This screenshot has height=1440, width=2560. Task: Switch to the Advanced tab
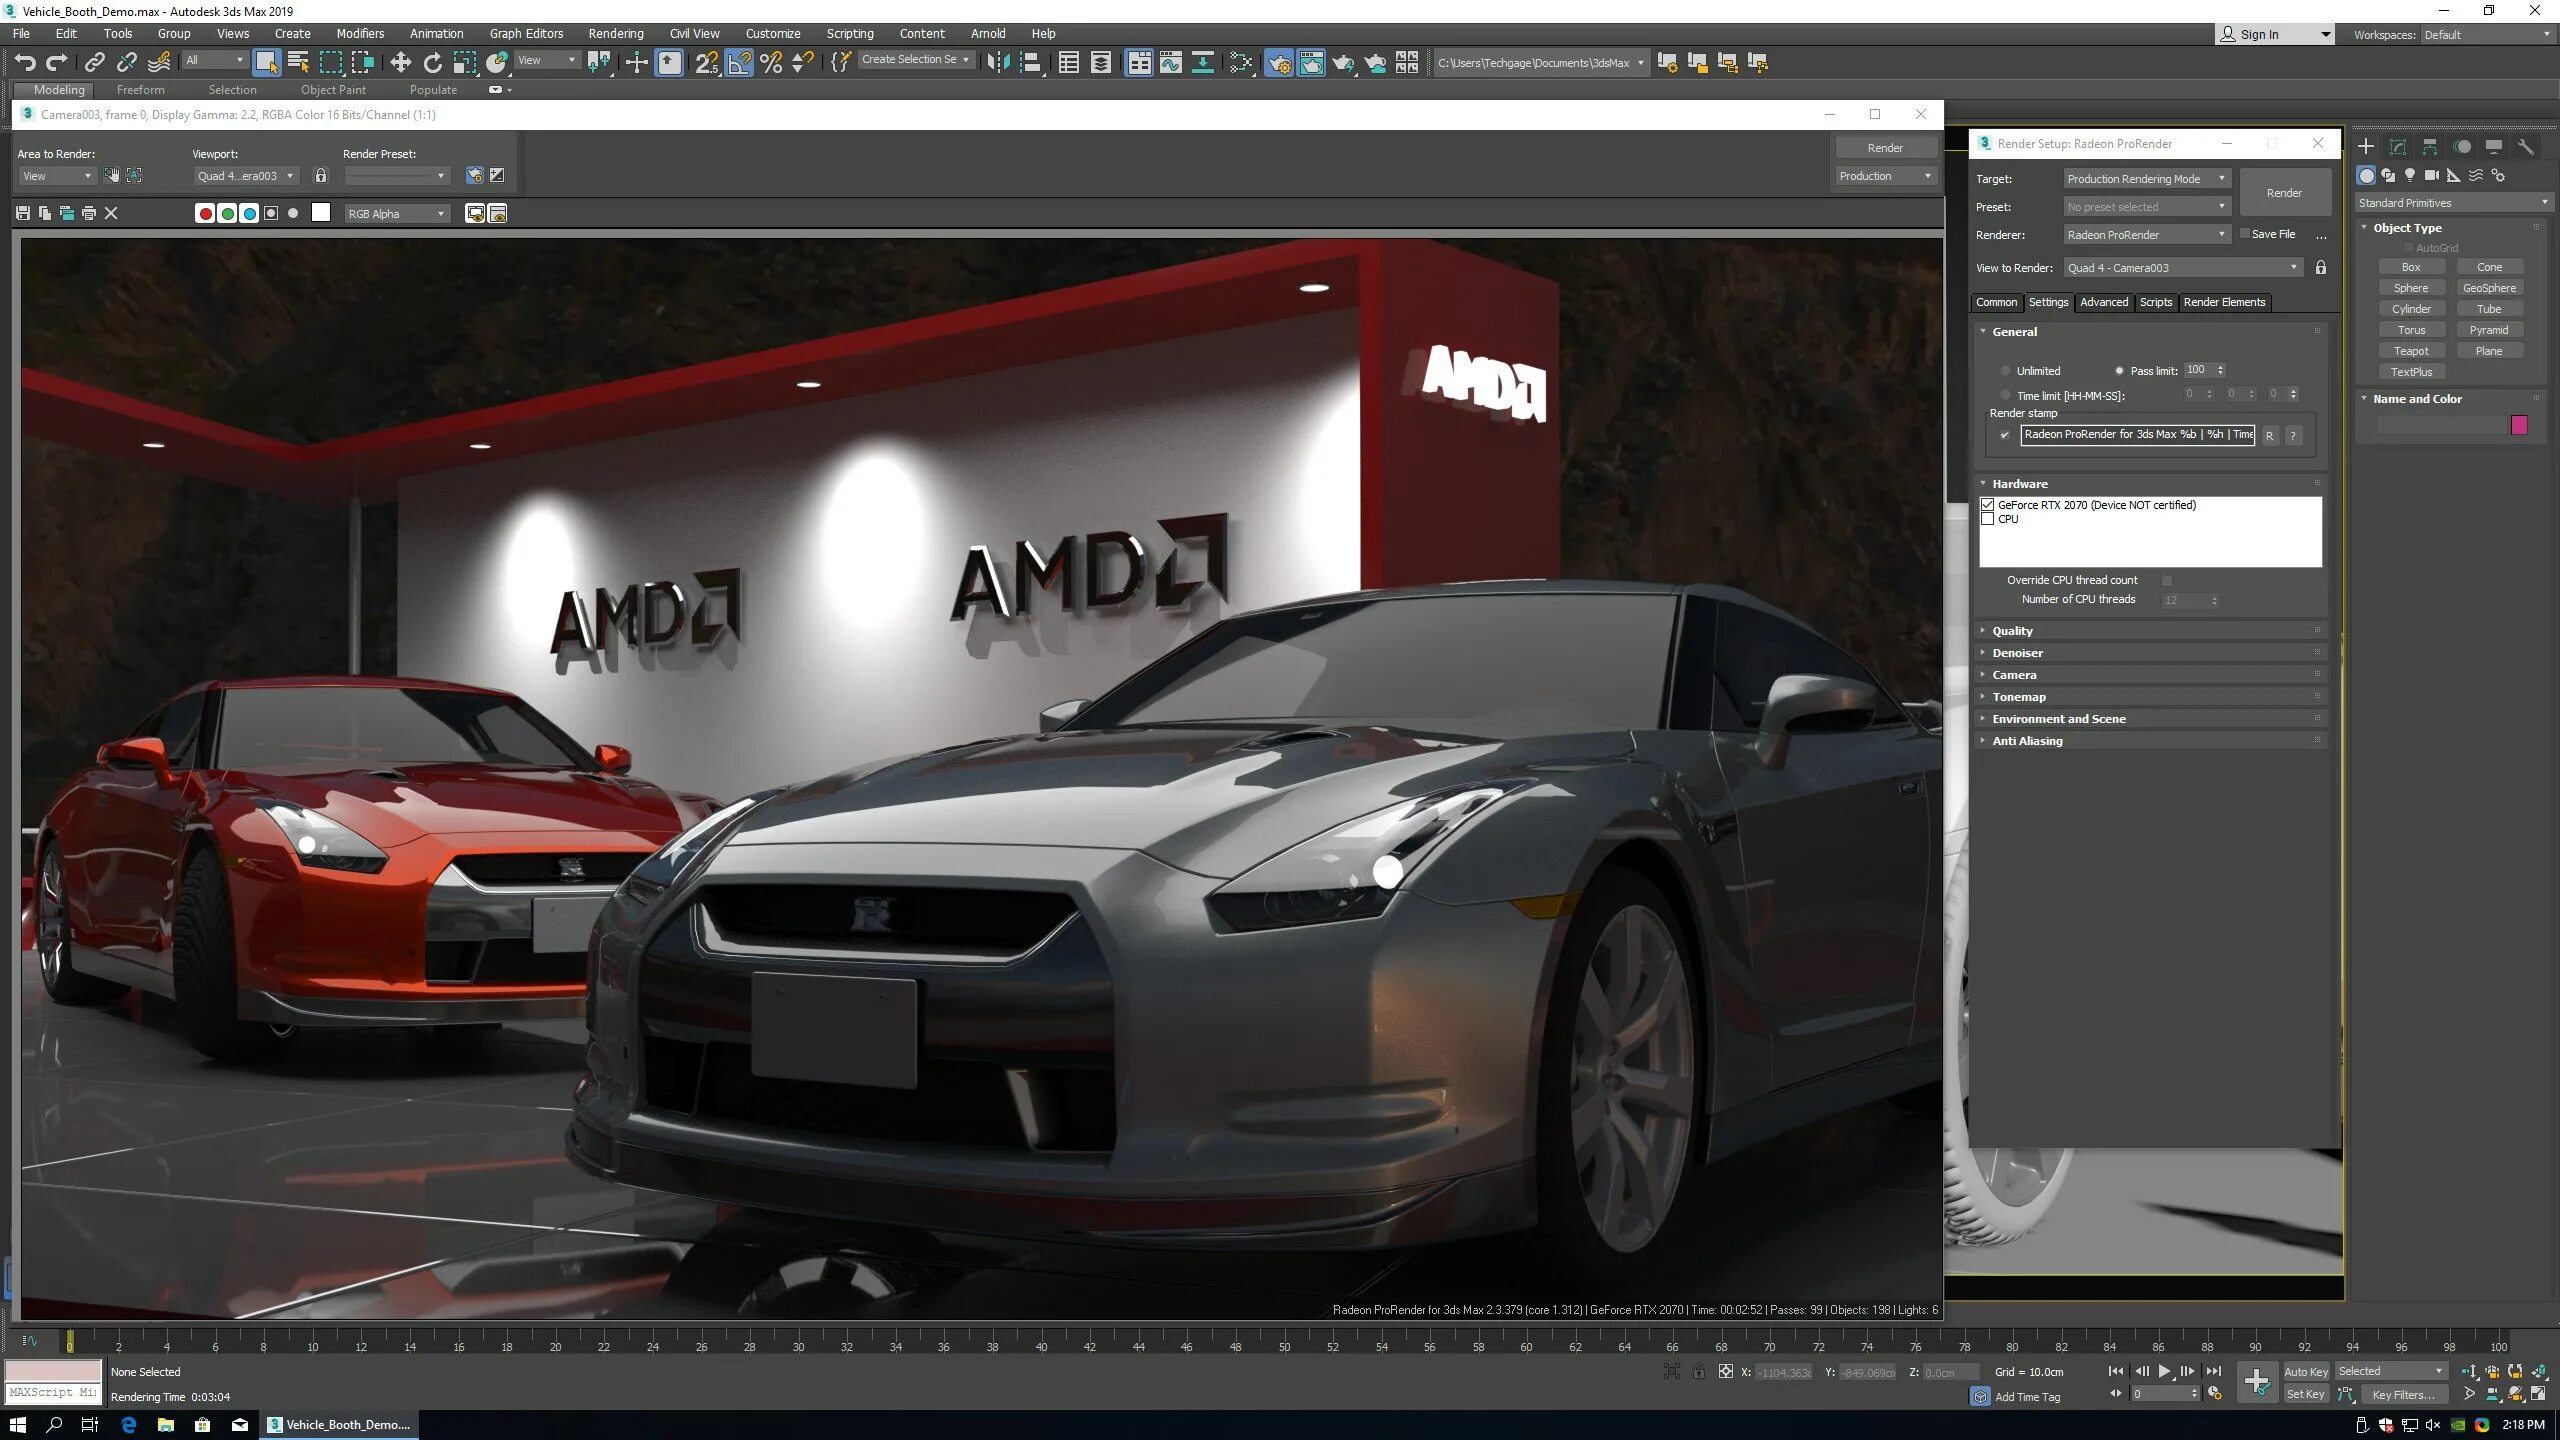tap(2103, 302)
